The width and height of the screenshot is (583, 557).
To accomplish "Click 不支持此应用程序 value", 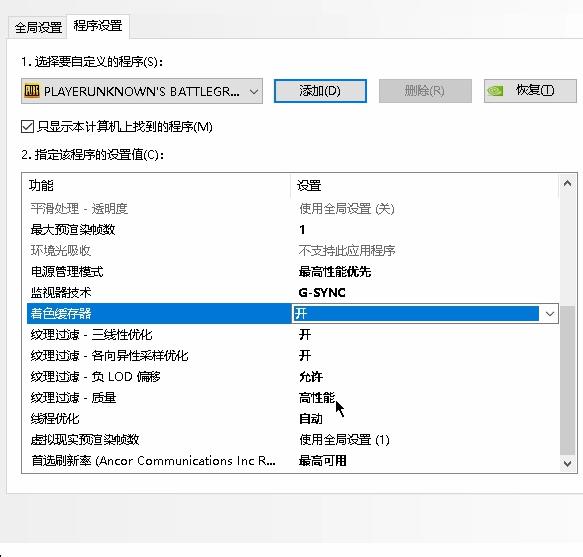I will click(x=347, y=251).
